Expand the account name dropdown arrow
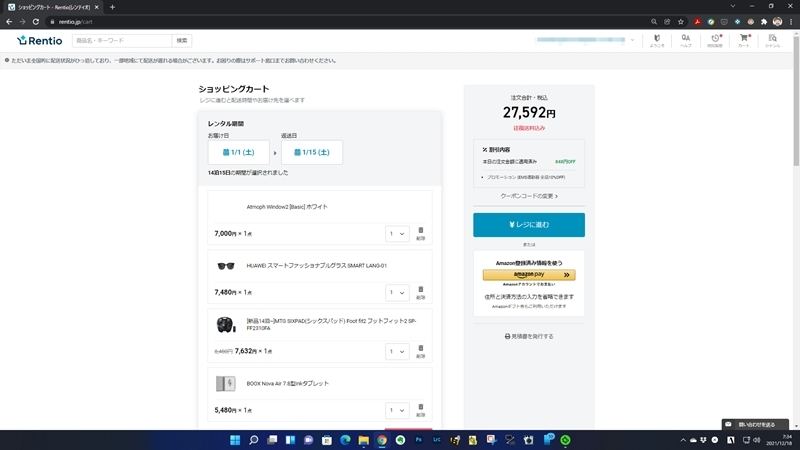This screenshot has height=450, width=800. click(633, 40)
